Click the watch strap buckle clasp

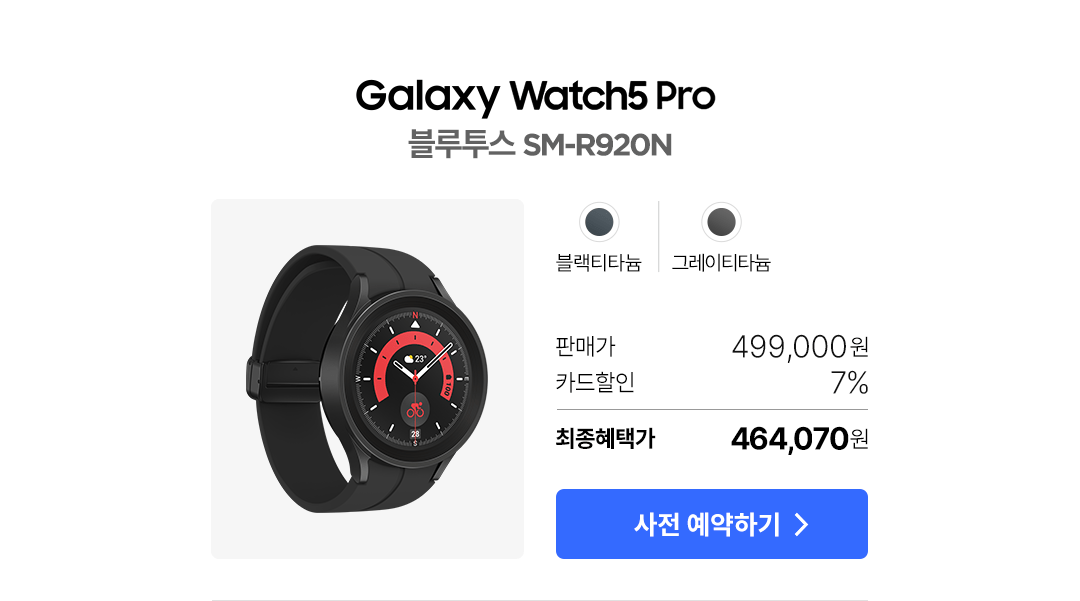(255, 379)
